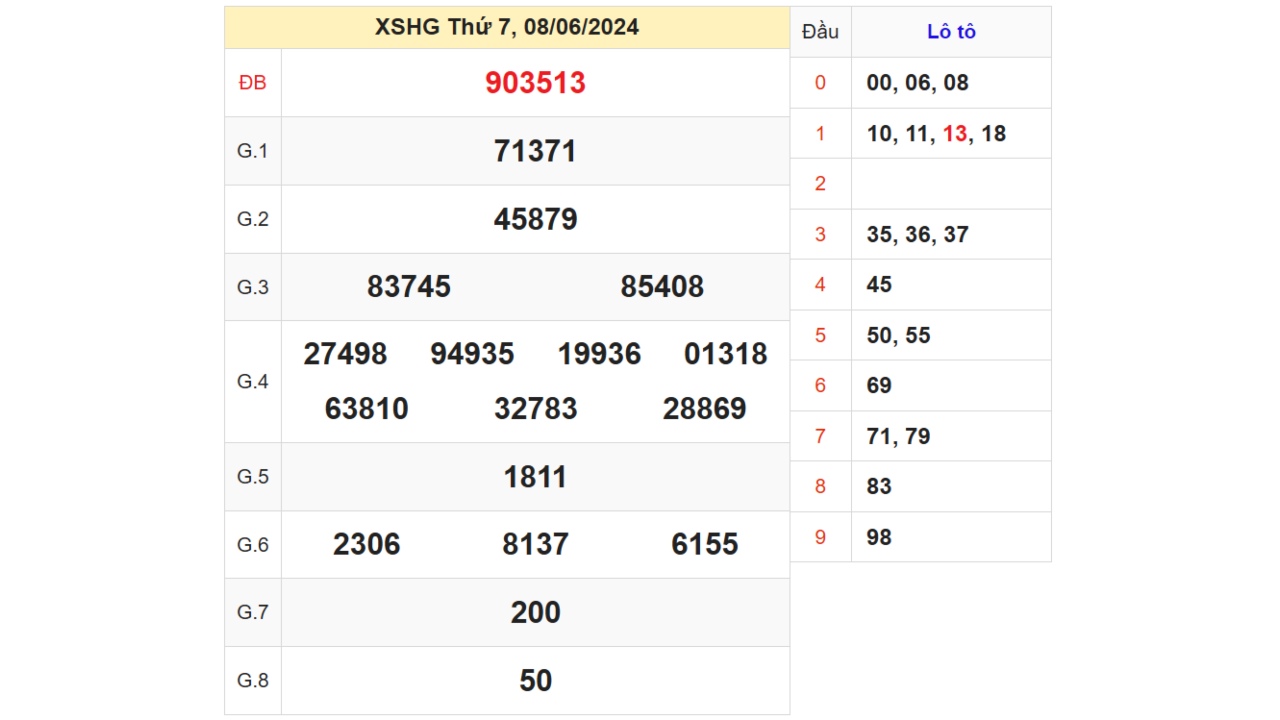Select the G.1 row label
Viewport: 1280px width, 720px height.
coord(253,151)
